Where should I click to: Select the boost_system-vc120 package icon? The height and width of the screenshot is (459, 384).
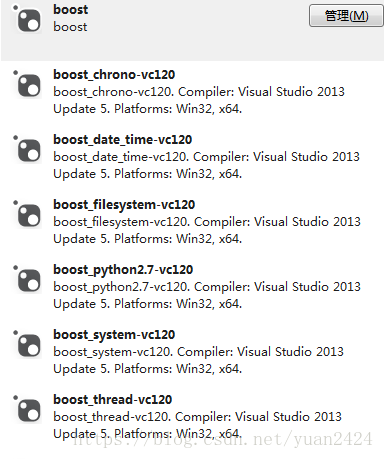(x=27, y=344)
